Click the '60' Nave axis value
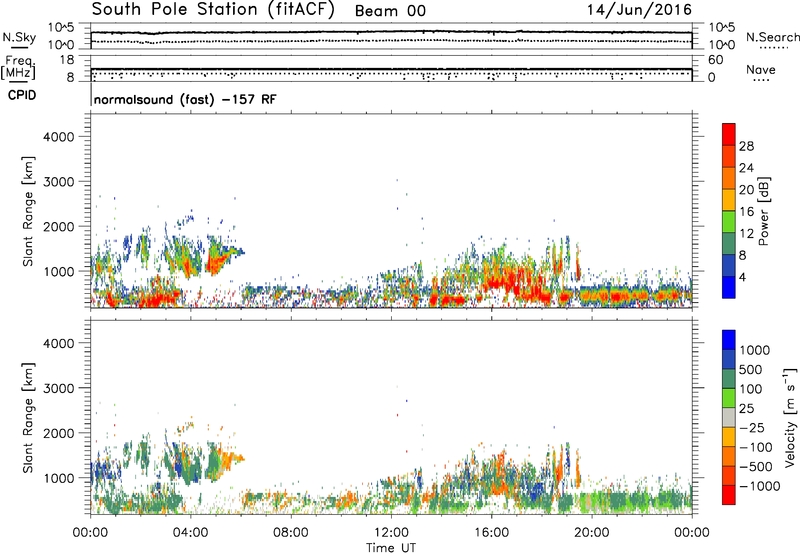Screen dimensions: 800x554 pyautogui.click(x=715, y=60)
